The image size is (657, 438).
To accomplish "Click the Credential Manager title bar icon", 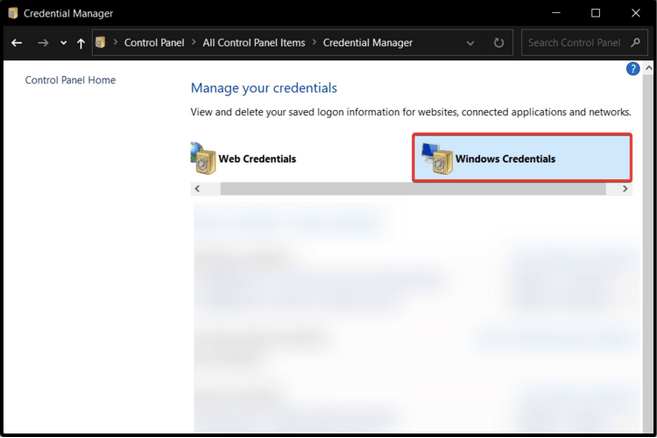I will [13, 13].
